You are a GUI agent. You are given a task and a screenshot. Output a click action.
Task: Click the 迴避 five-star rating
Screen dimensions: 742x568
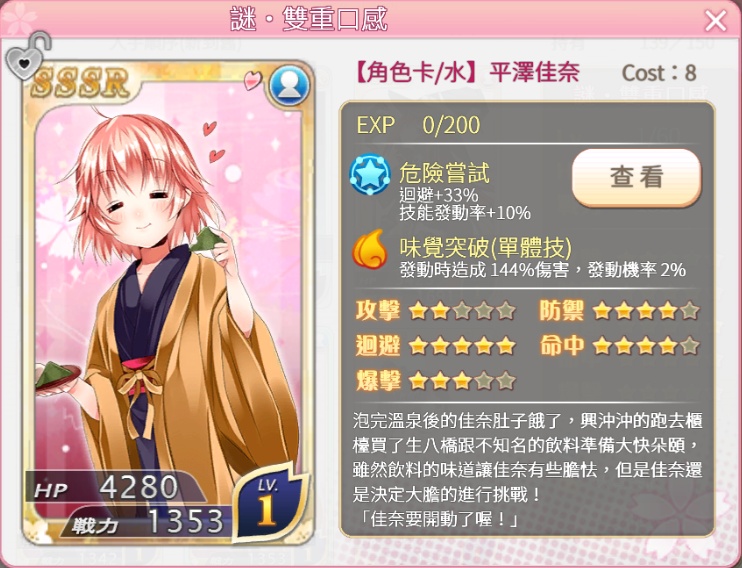462,346
